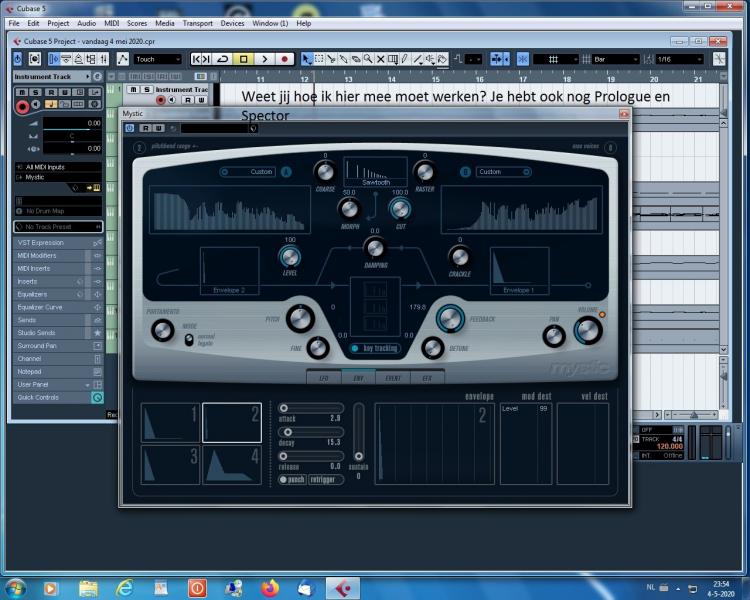Select envelope 3 thumbnail
This screenshot has height=600, width=750.
tap(170, 465)
